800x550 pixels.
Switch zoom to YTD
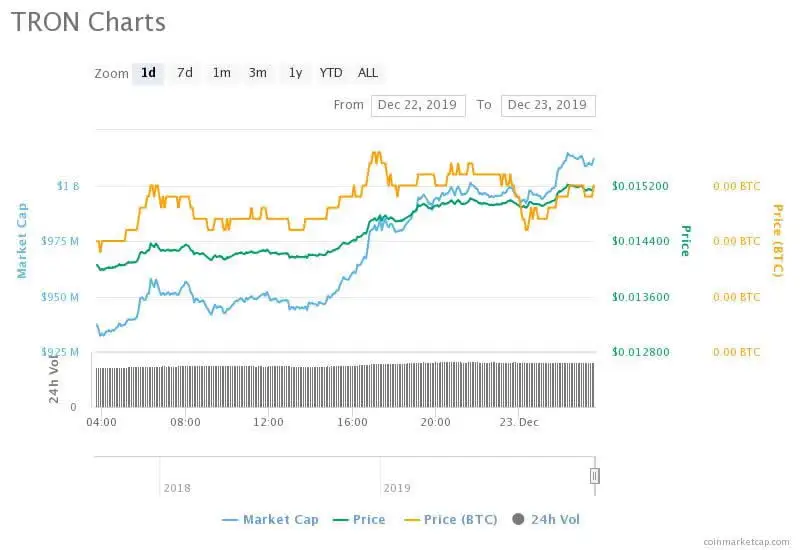(x=331, y=73)
